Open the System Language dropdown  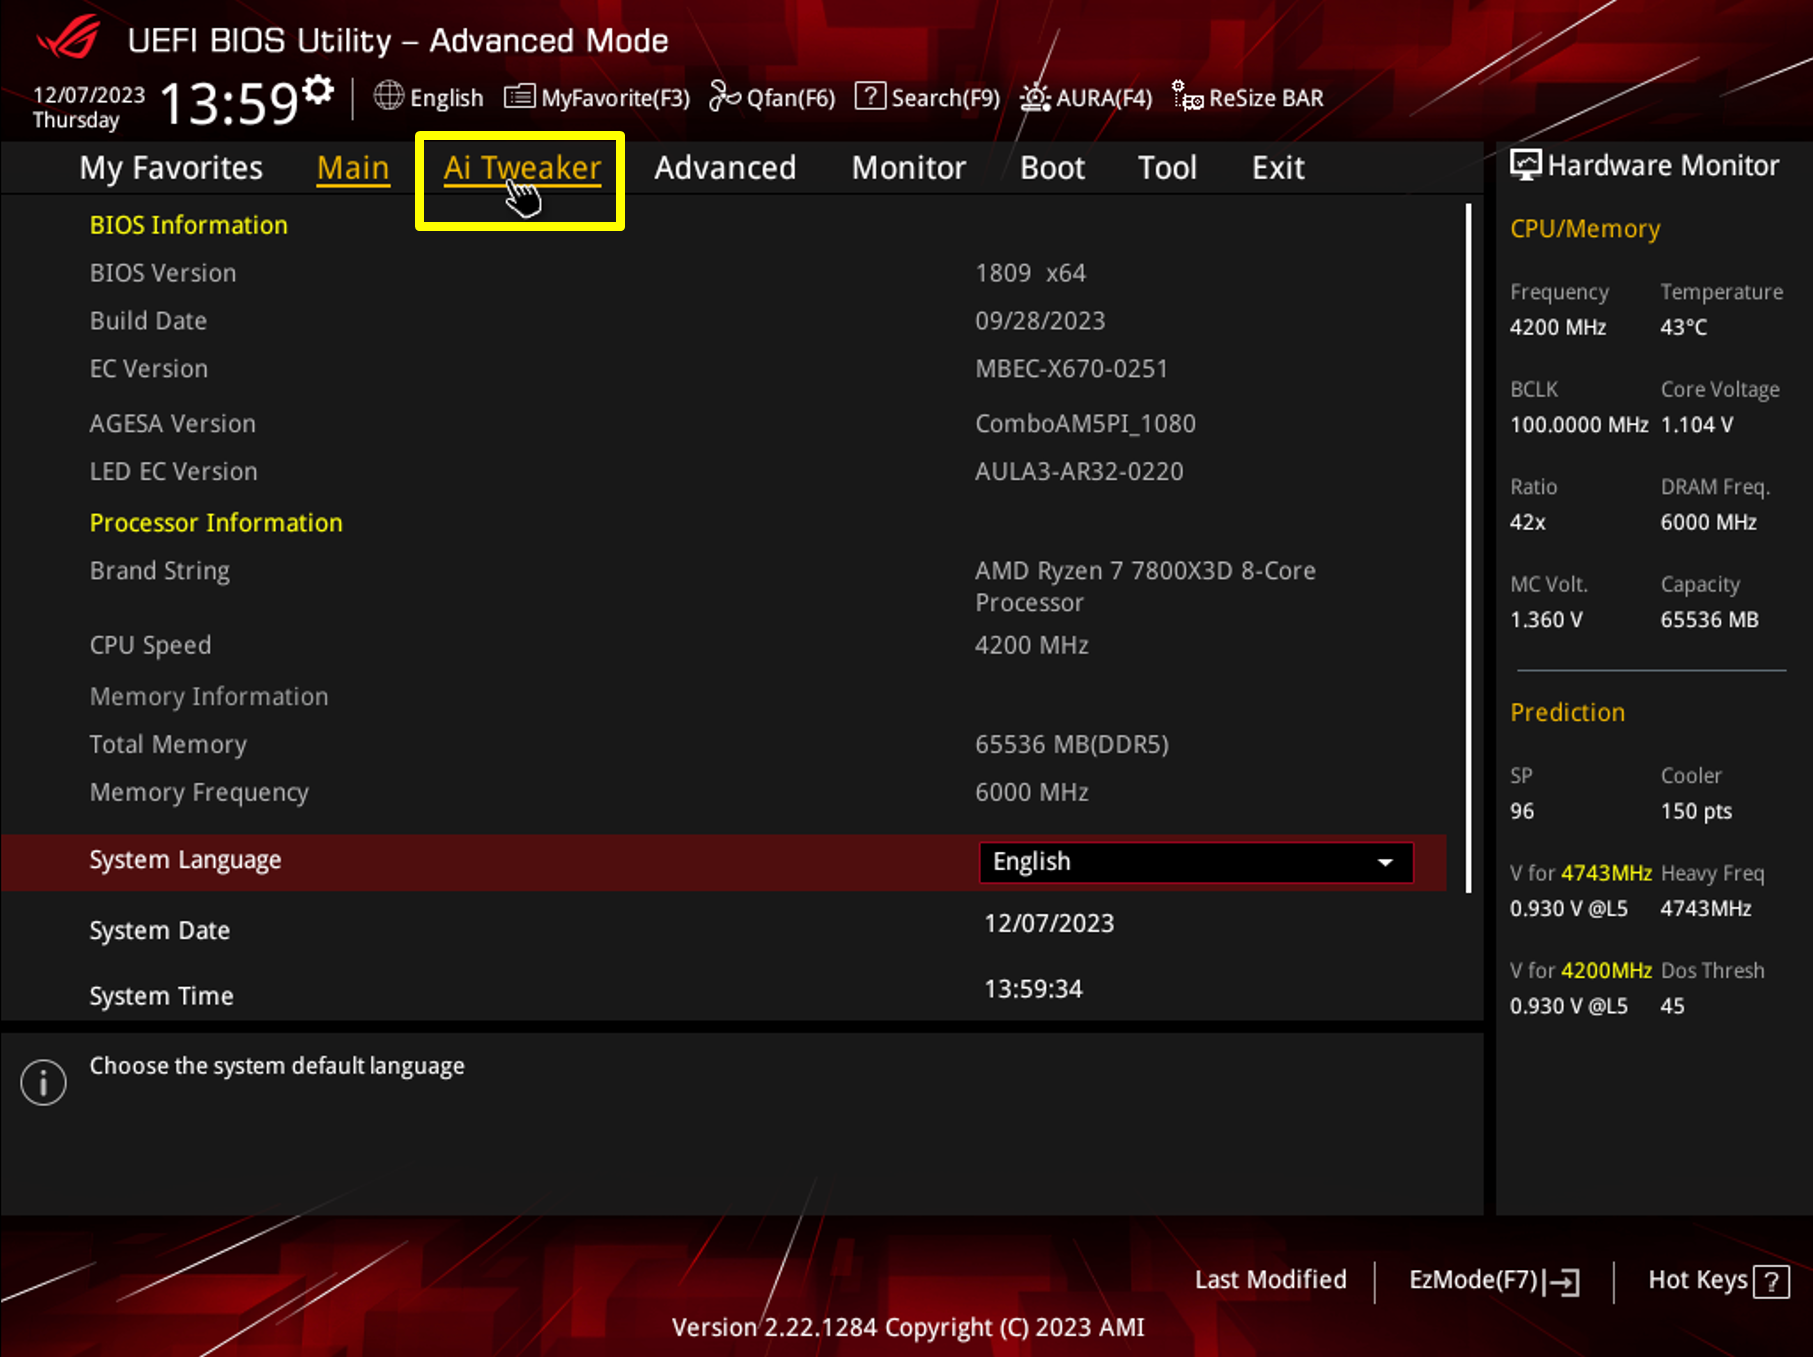[x=1195, y=861]
